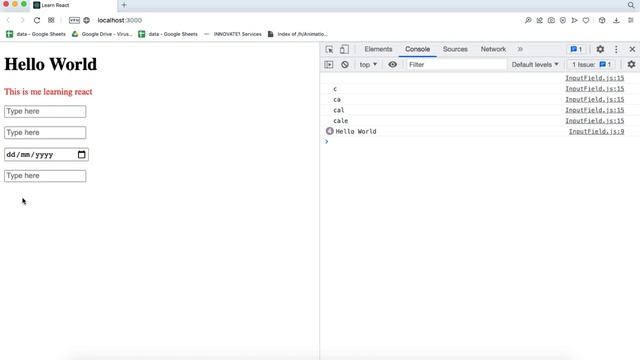The image size is (640, 360).
Task: Click the issues badge showing 1
Action: tap(576, 49)
